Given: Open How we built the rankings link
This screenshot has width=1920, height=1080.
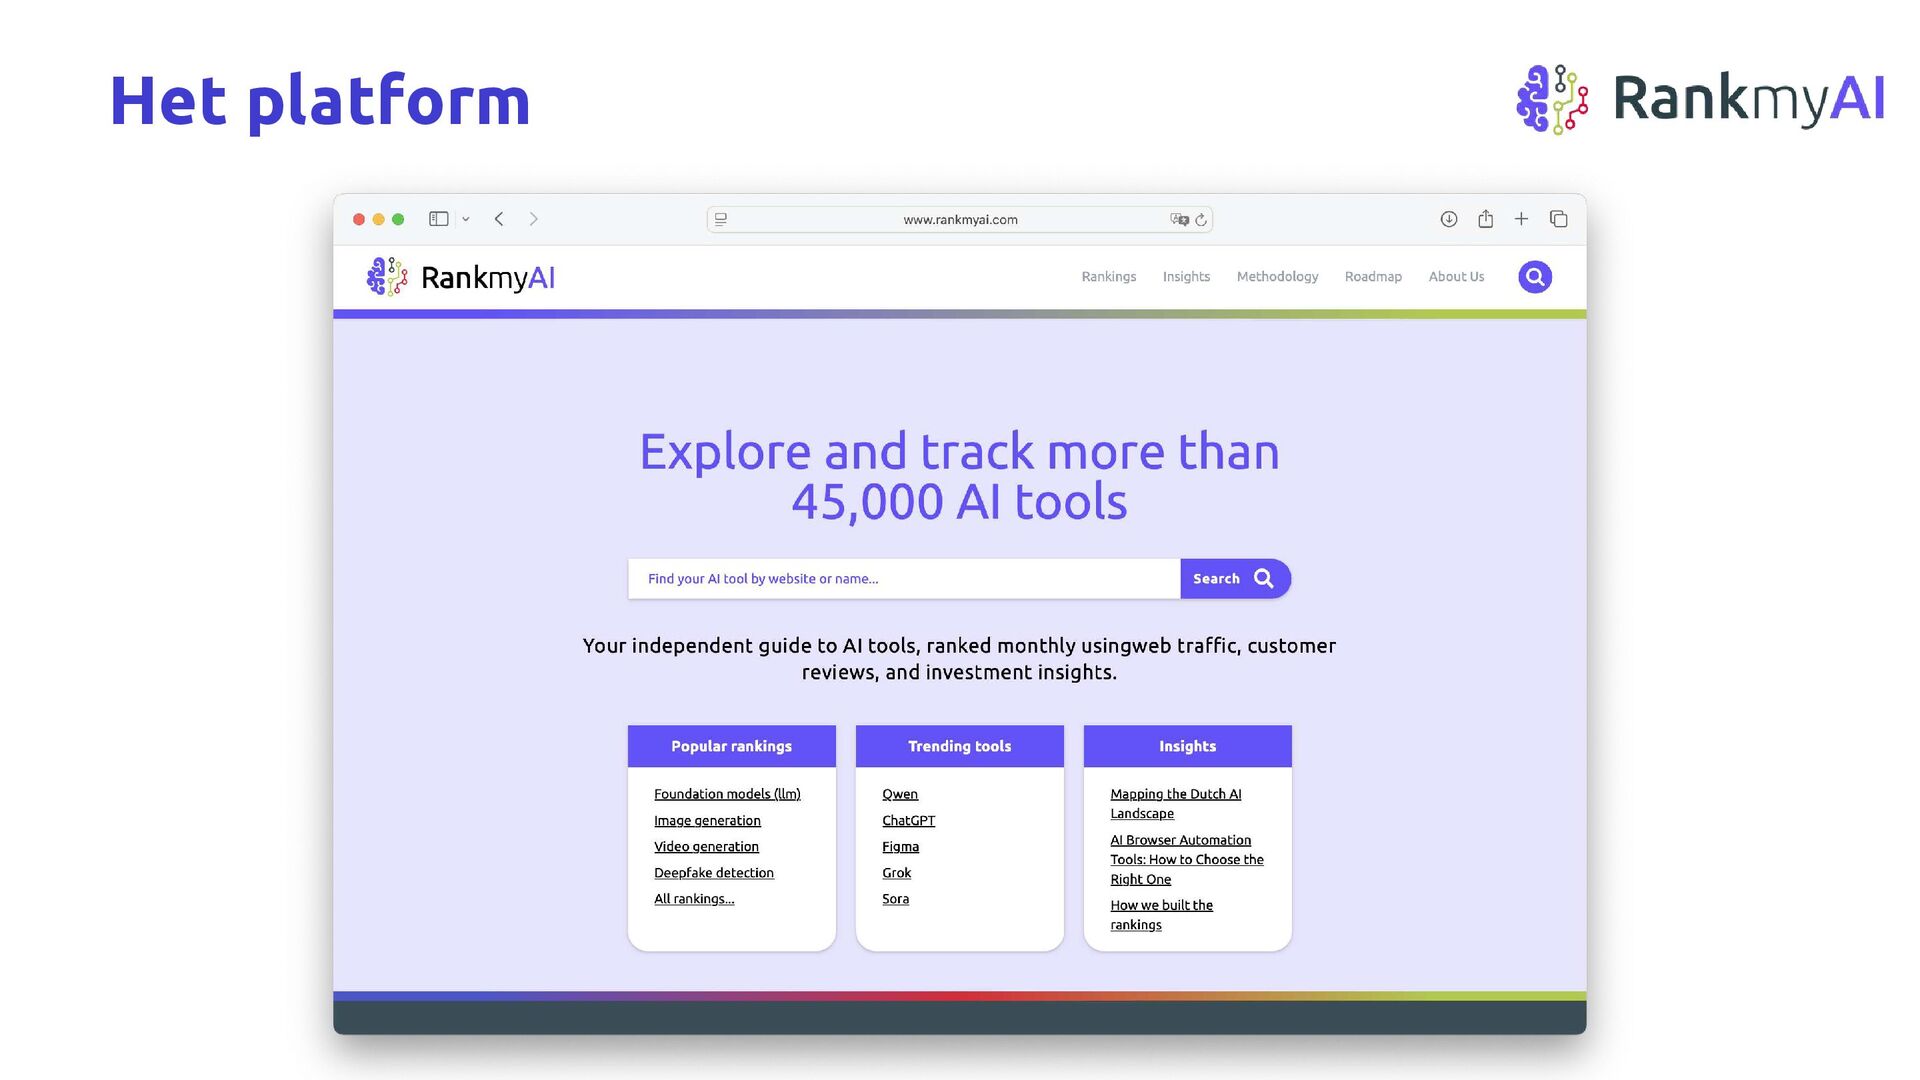Looking at the screenshot, I should tap(1161, 915).
